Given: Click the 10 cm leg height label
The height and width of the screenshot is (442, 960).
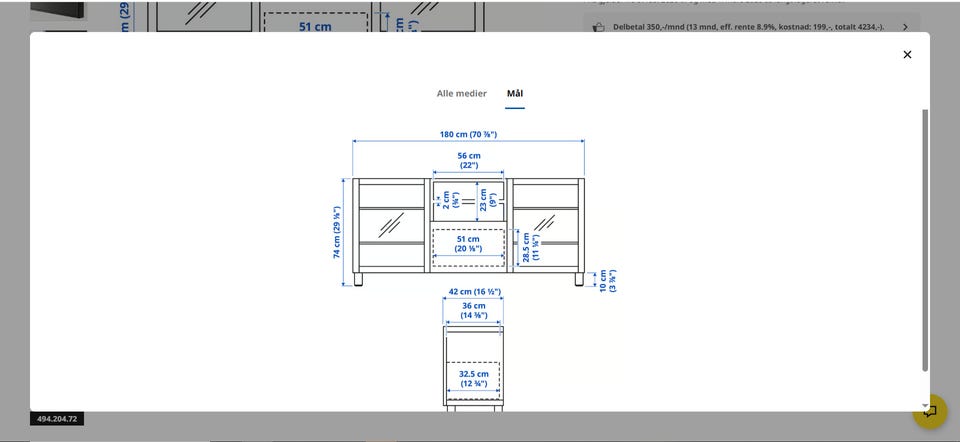Looking at the screenshot, I should coord(607,280).
